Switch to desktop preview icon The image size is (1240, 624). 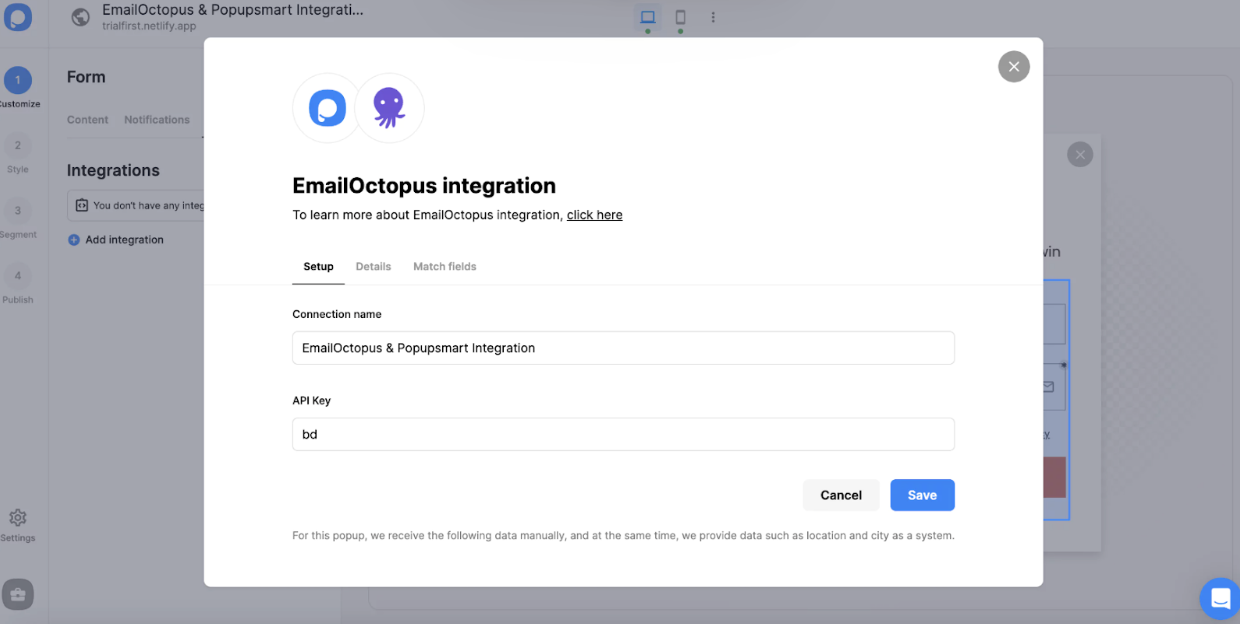[647, 17]
